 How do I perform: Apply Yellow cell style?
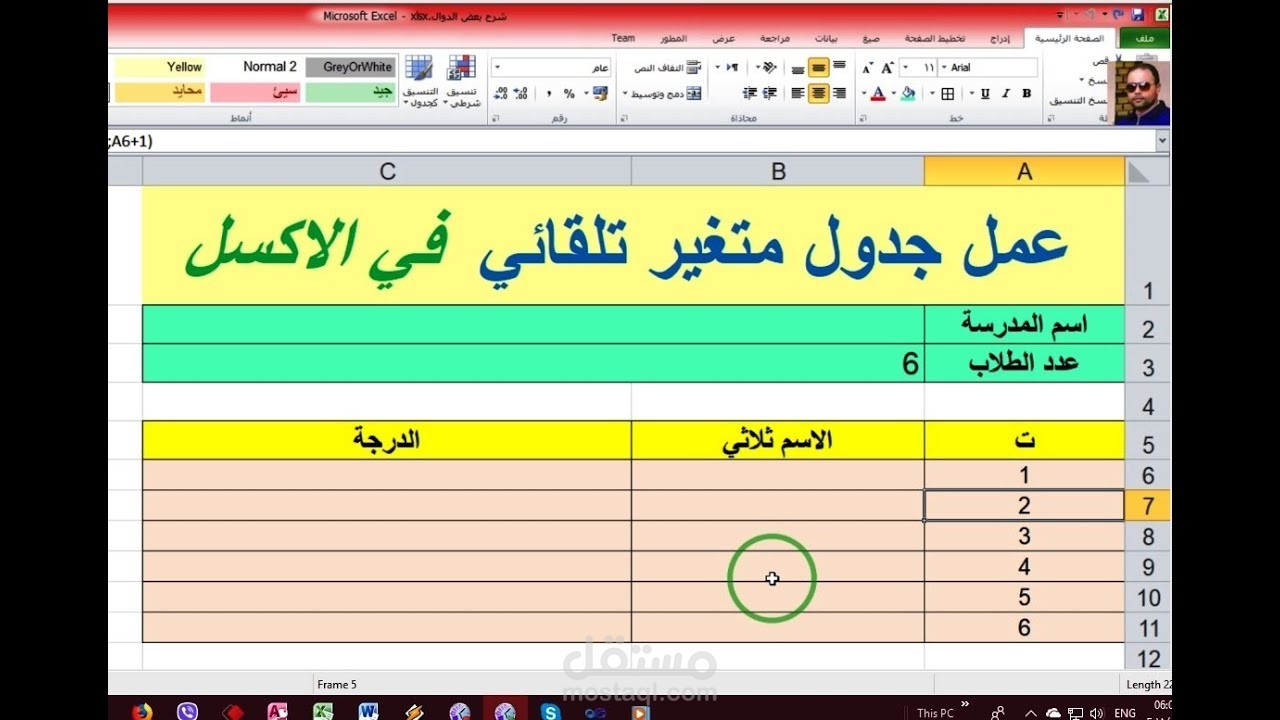tap(160, 67)
